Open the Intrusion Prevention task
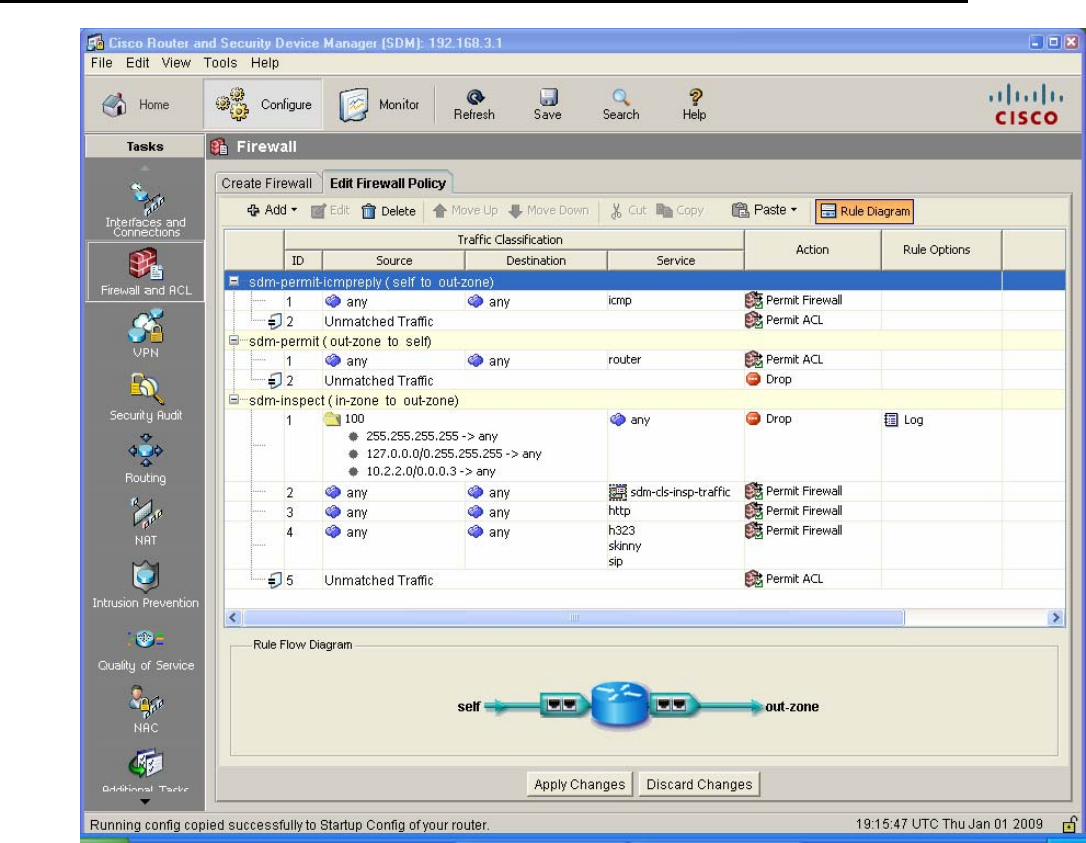The image size is (1086, 843). click(x=145, y=585)
